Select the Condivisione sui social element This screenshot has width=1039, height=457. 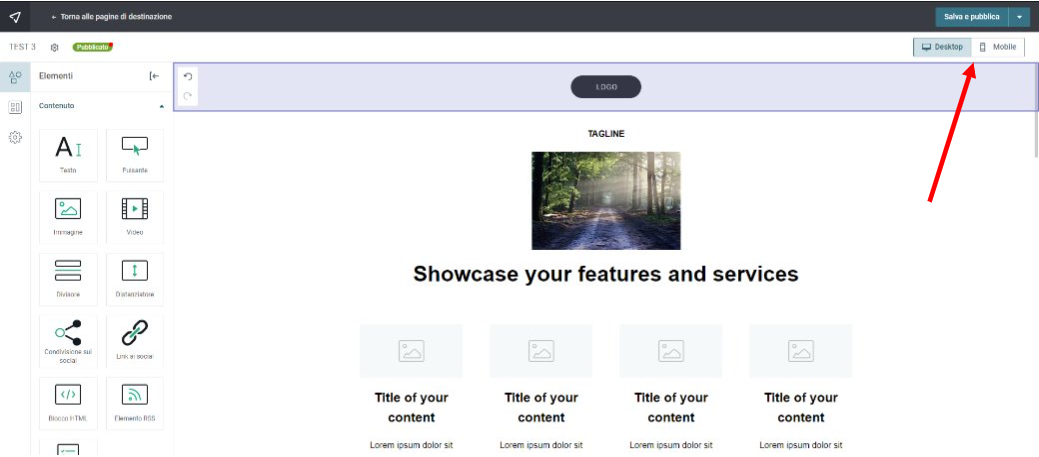68,341
